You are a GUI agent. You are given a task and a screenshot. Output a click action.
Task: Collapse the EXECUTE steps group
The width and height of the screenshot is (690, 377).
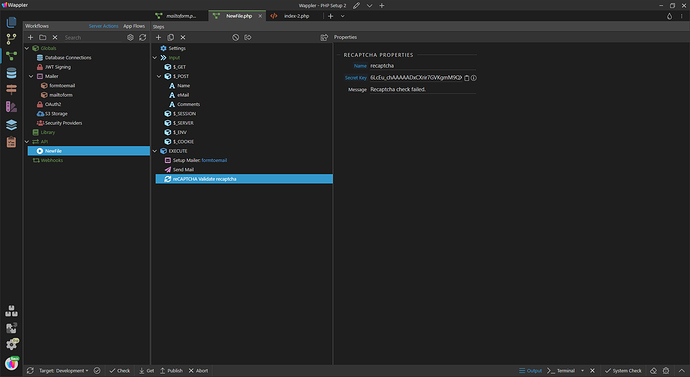point(154,151)
